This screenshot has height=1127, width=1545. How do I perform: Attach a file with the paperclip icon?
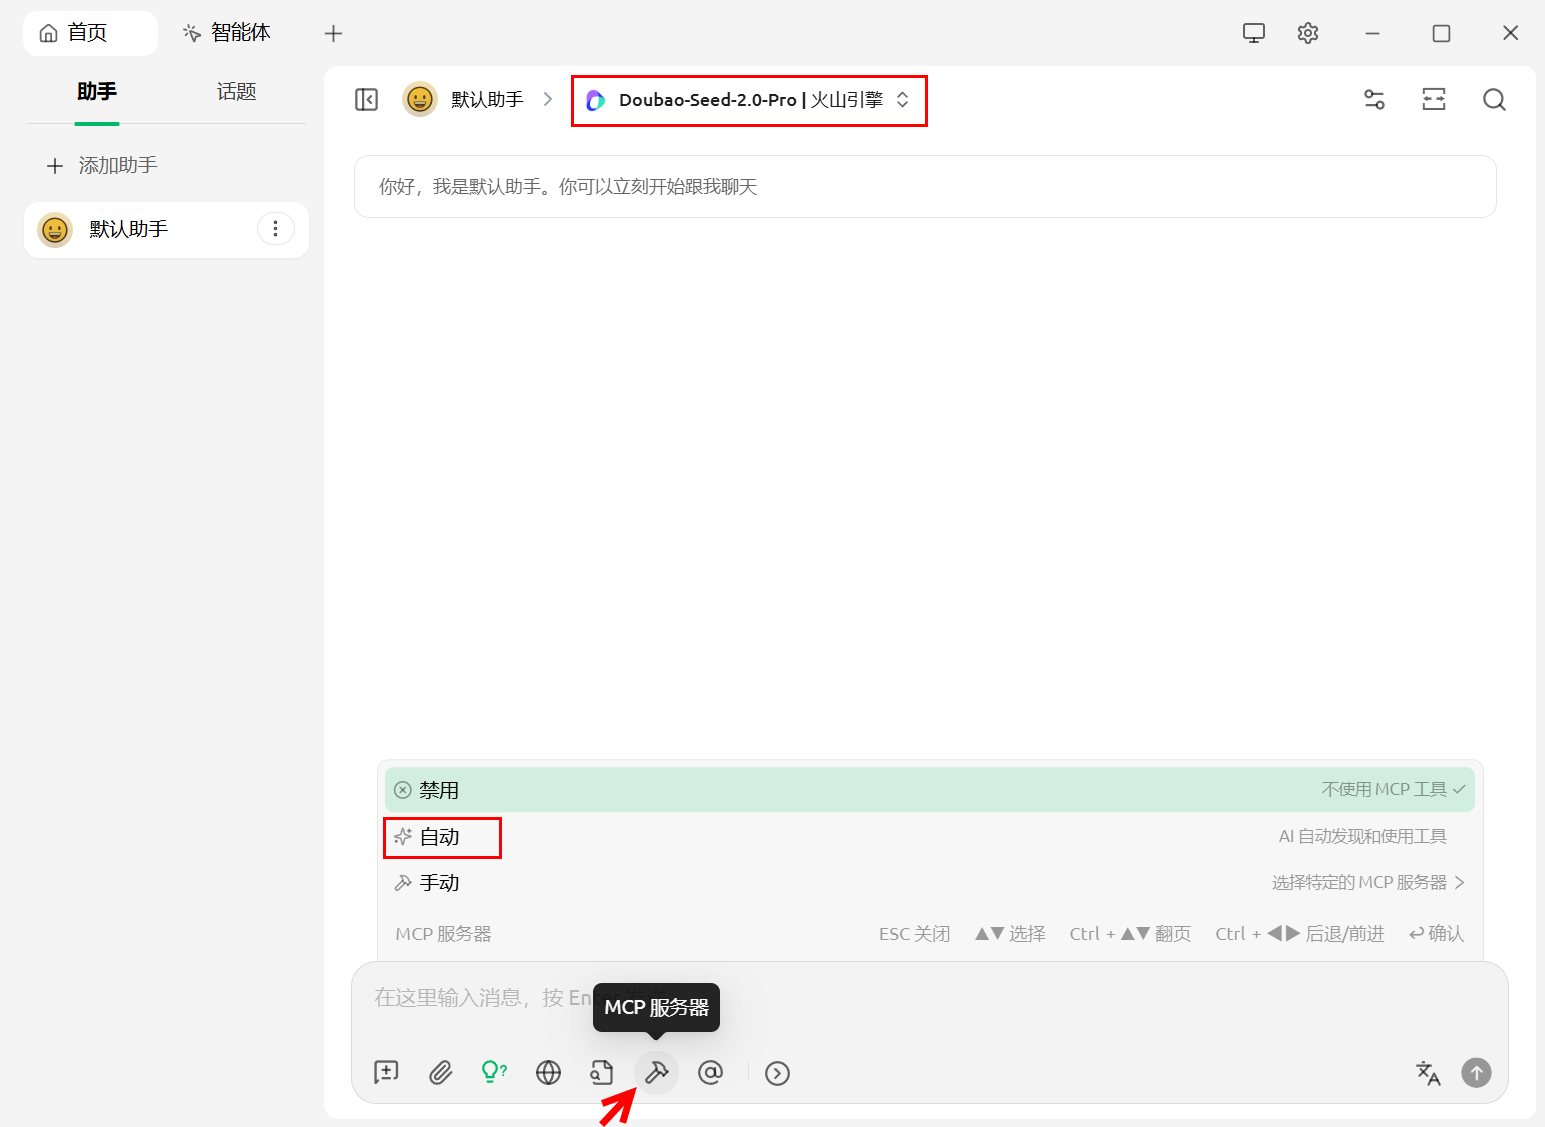440,1073
